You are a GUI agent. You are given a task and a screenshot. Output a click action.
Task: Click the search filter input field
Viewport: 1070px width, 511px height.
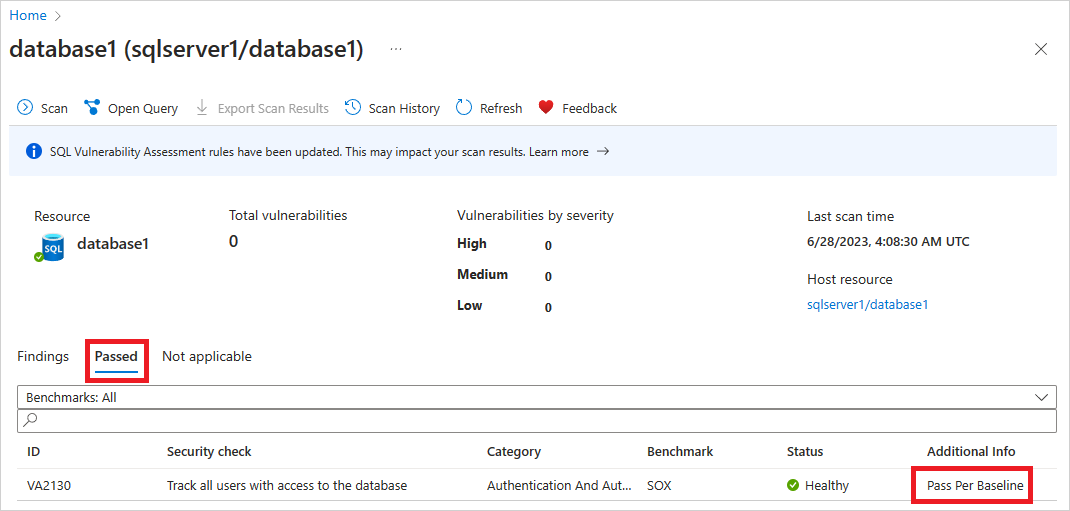[536, 421]
